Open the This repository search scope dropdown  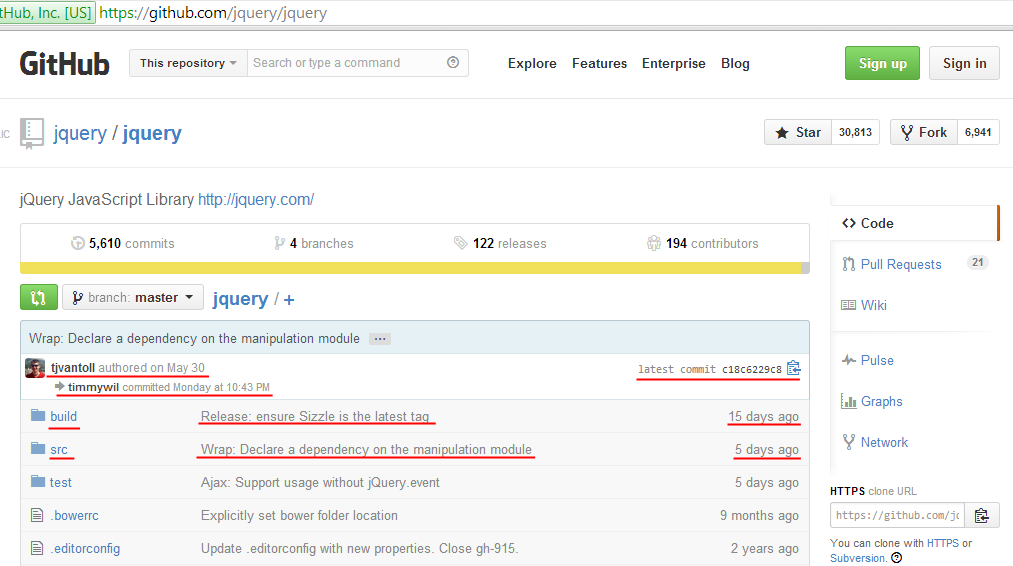(188, 63)
